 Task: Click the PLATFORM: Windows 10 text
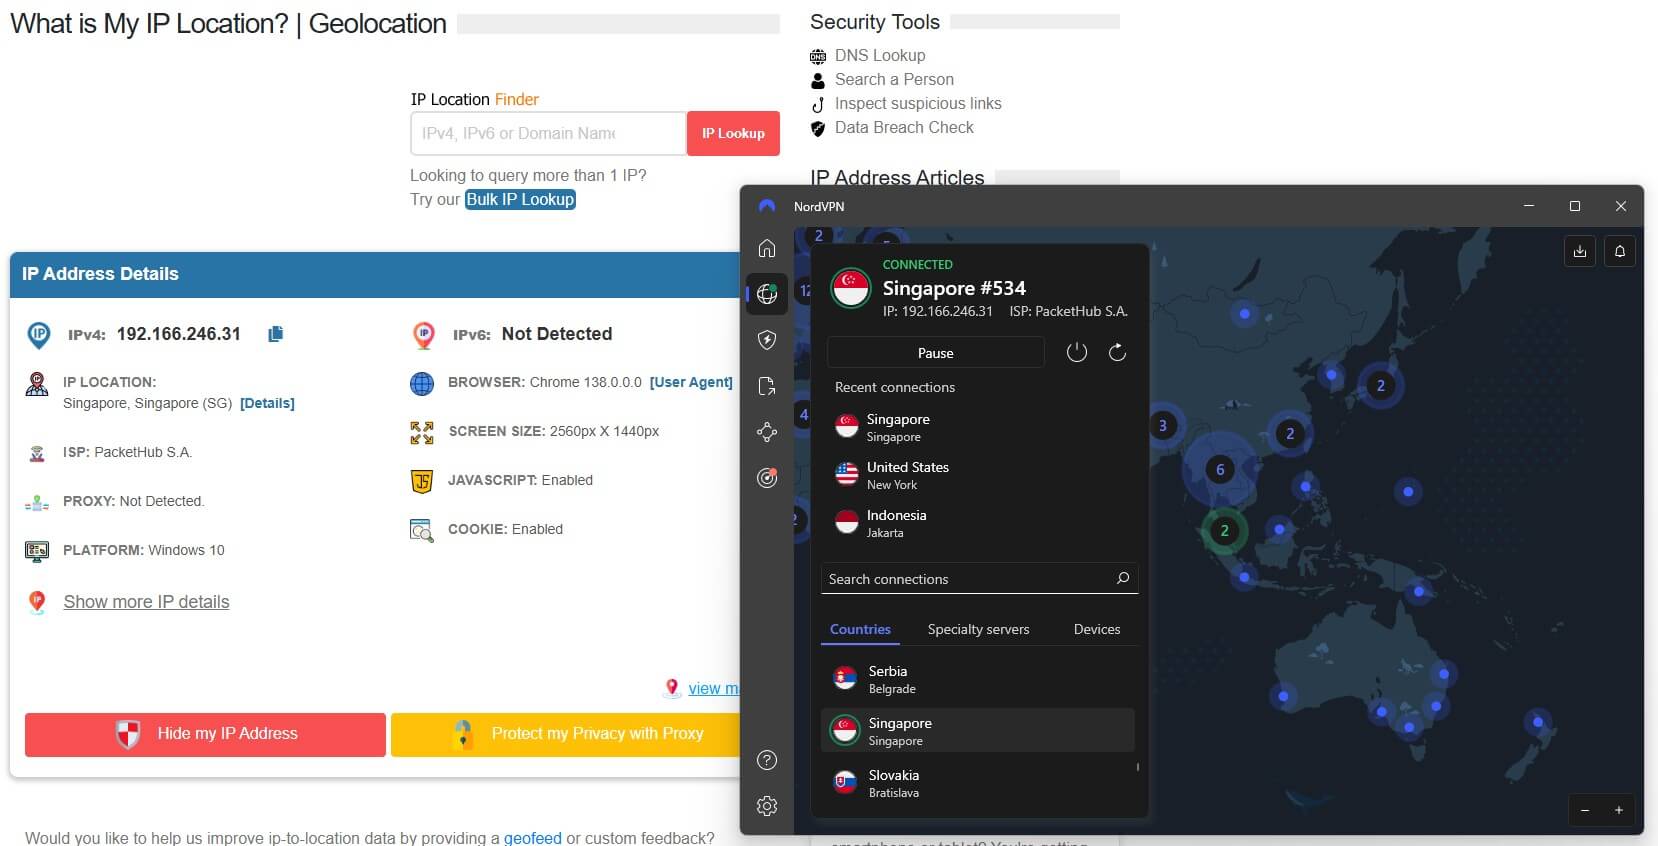click(144, 550)
